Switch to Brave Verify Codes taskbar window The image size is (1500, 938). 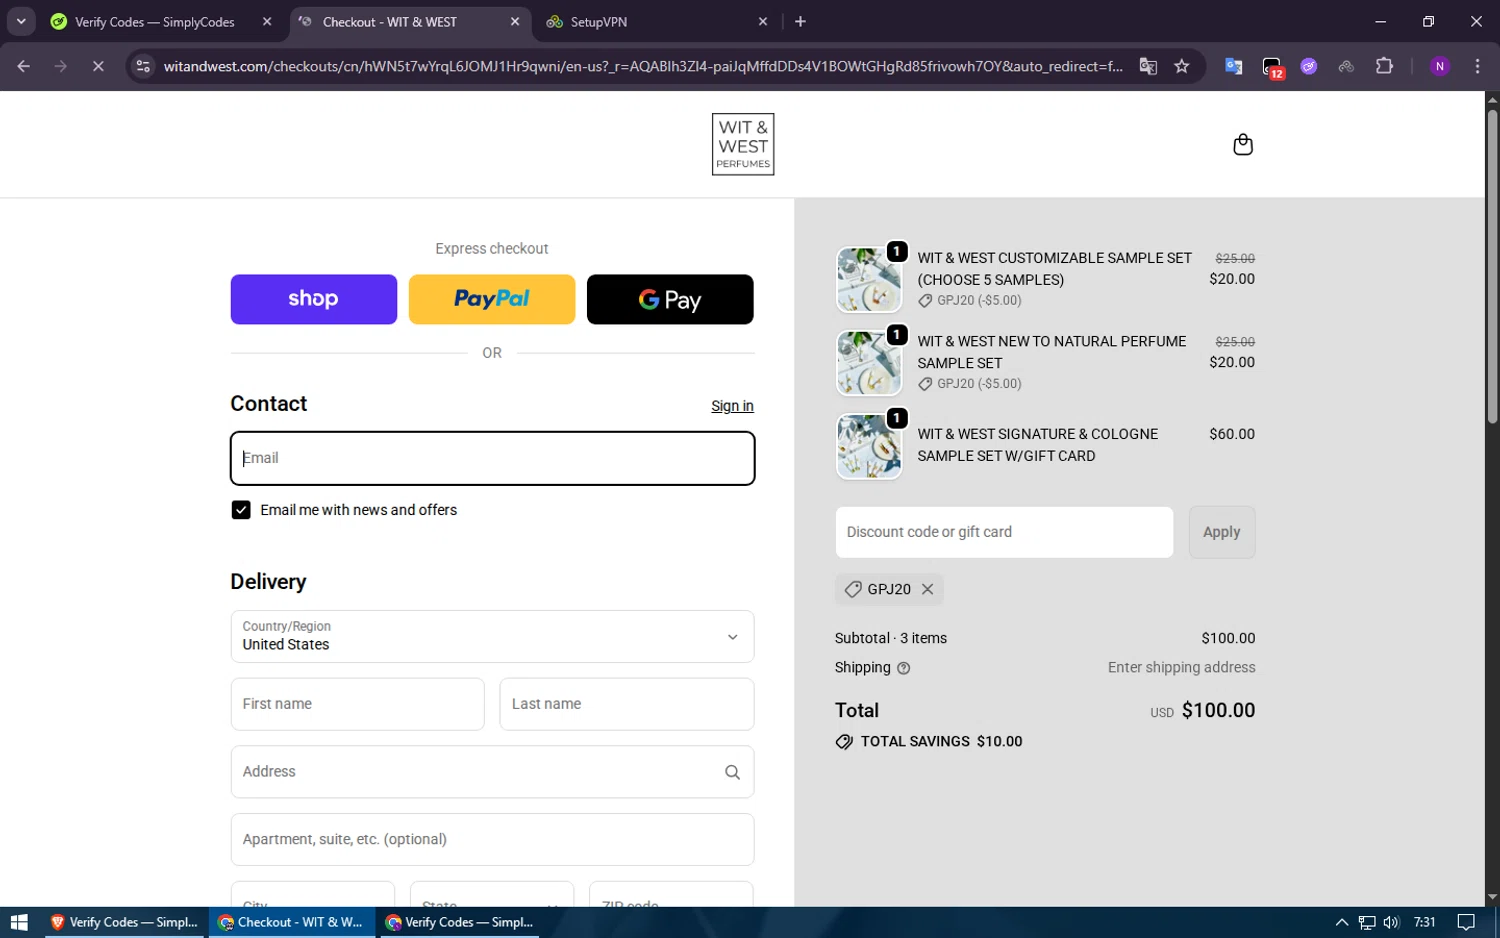click(x=125, y=922)
